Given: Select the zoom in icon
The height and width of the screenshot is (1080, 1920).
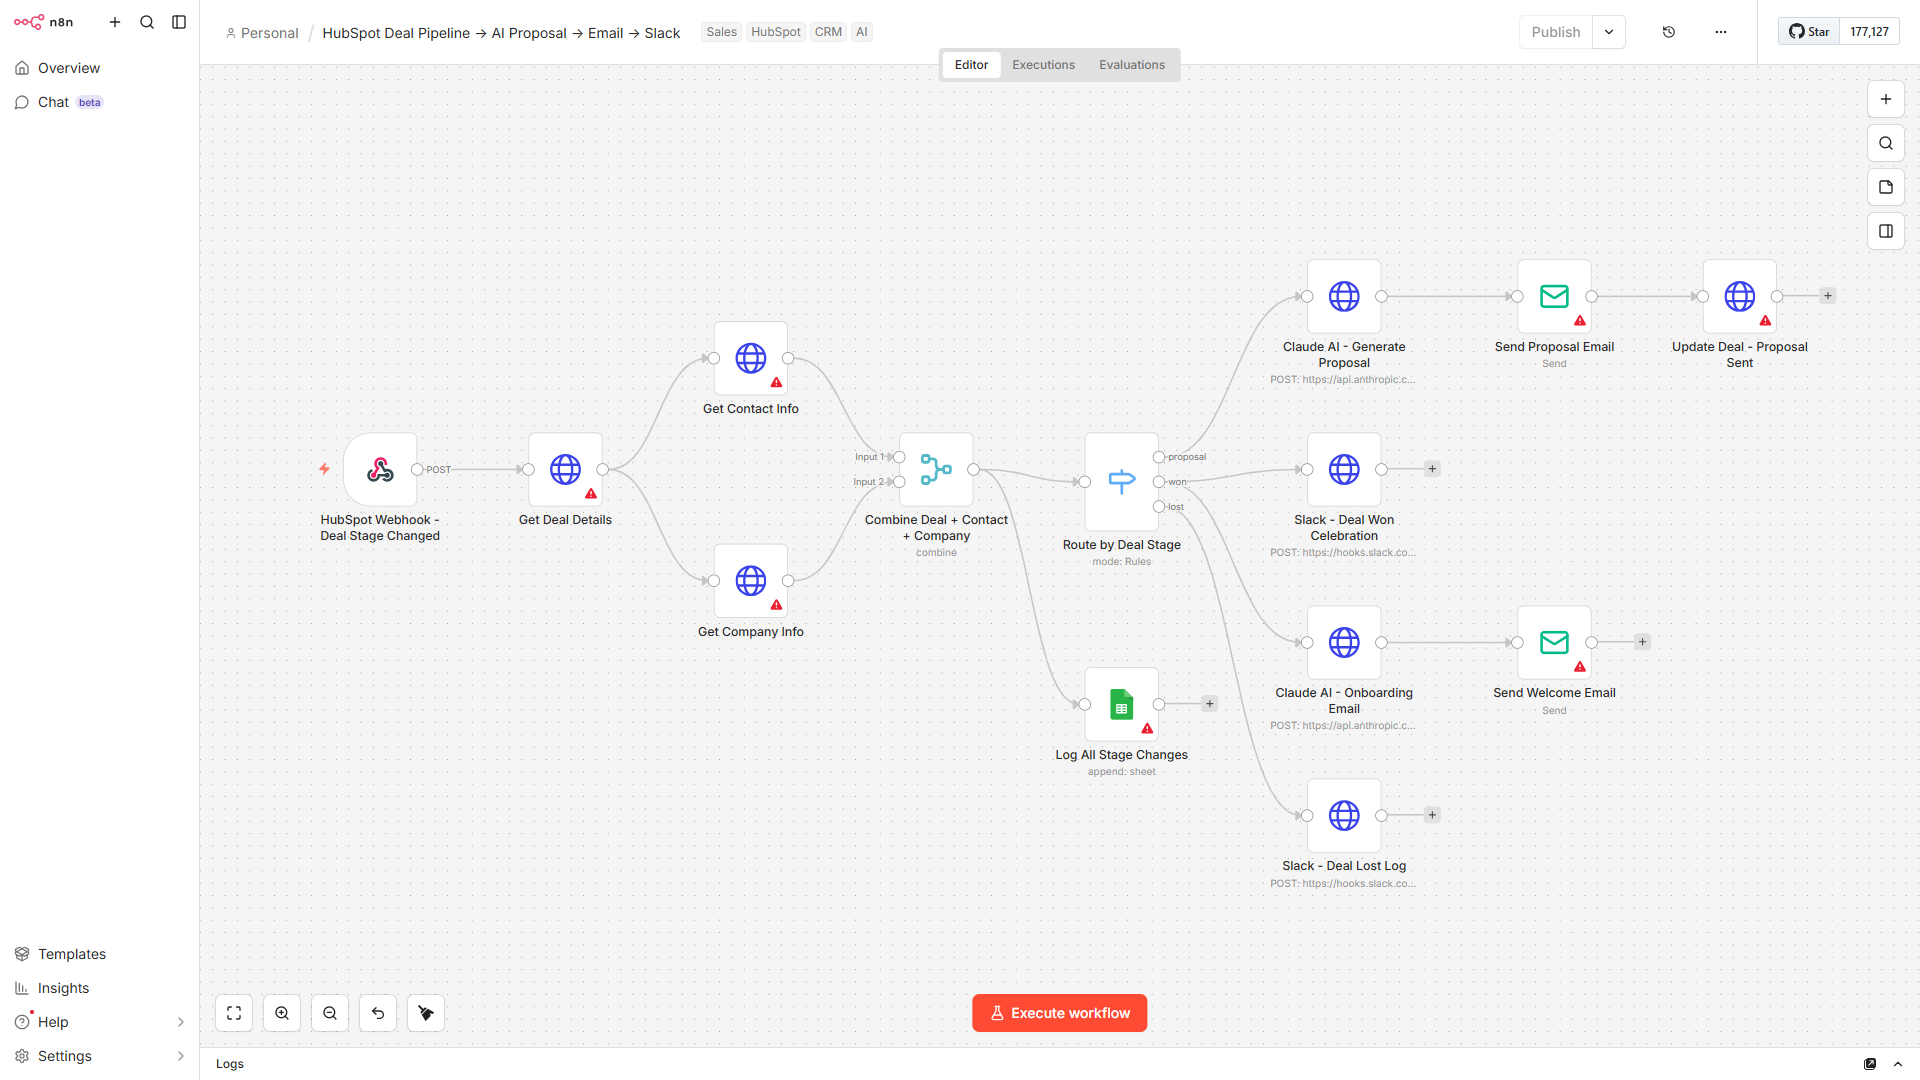Looking at the screenshot, I should tap(281, 1012).
